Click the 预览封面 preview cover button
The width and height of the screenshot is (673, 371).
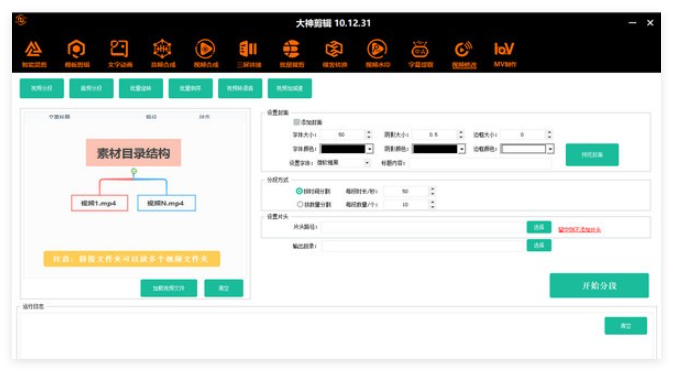coord(592,155)
